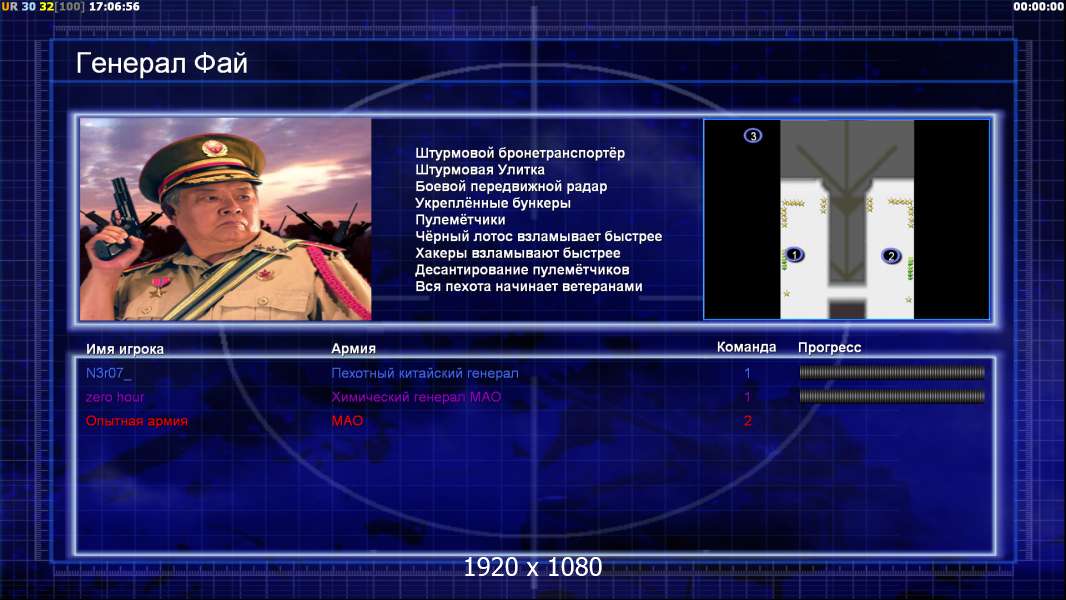Select player name 'zero hour'
1066x600 pixels.
click(x=115, y=397)
